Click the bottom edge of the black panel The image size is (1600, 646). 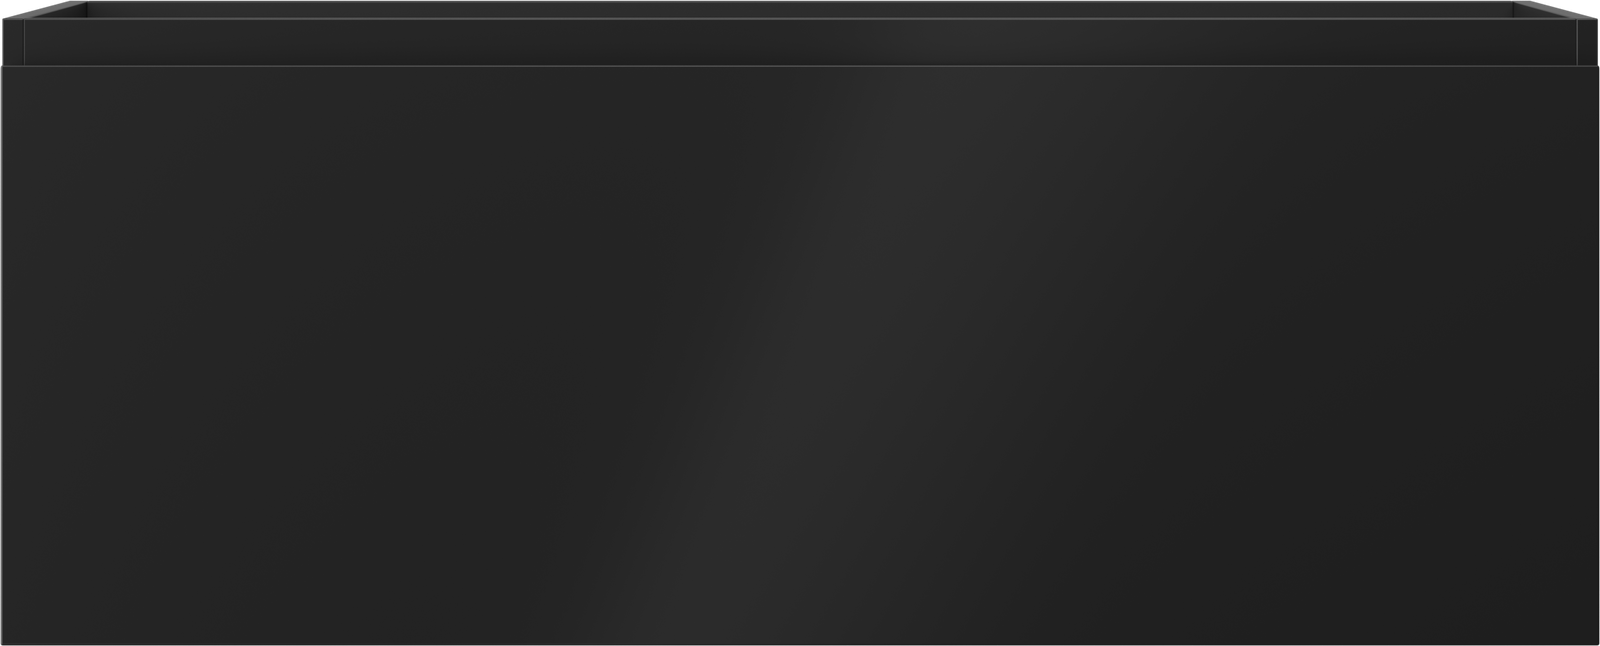800,643
